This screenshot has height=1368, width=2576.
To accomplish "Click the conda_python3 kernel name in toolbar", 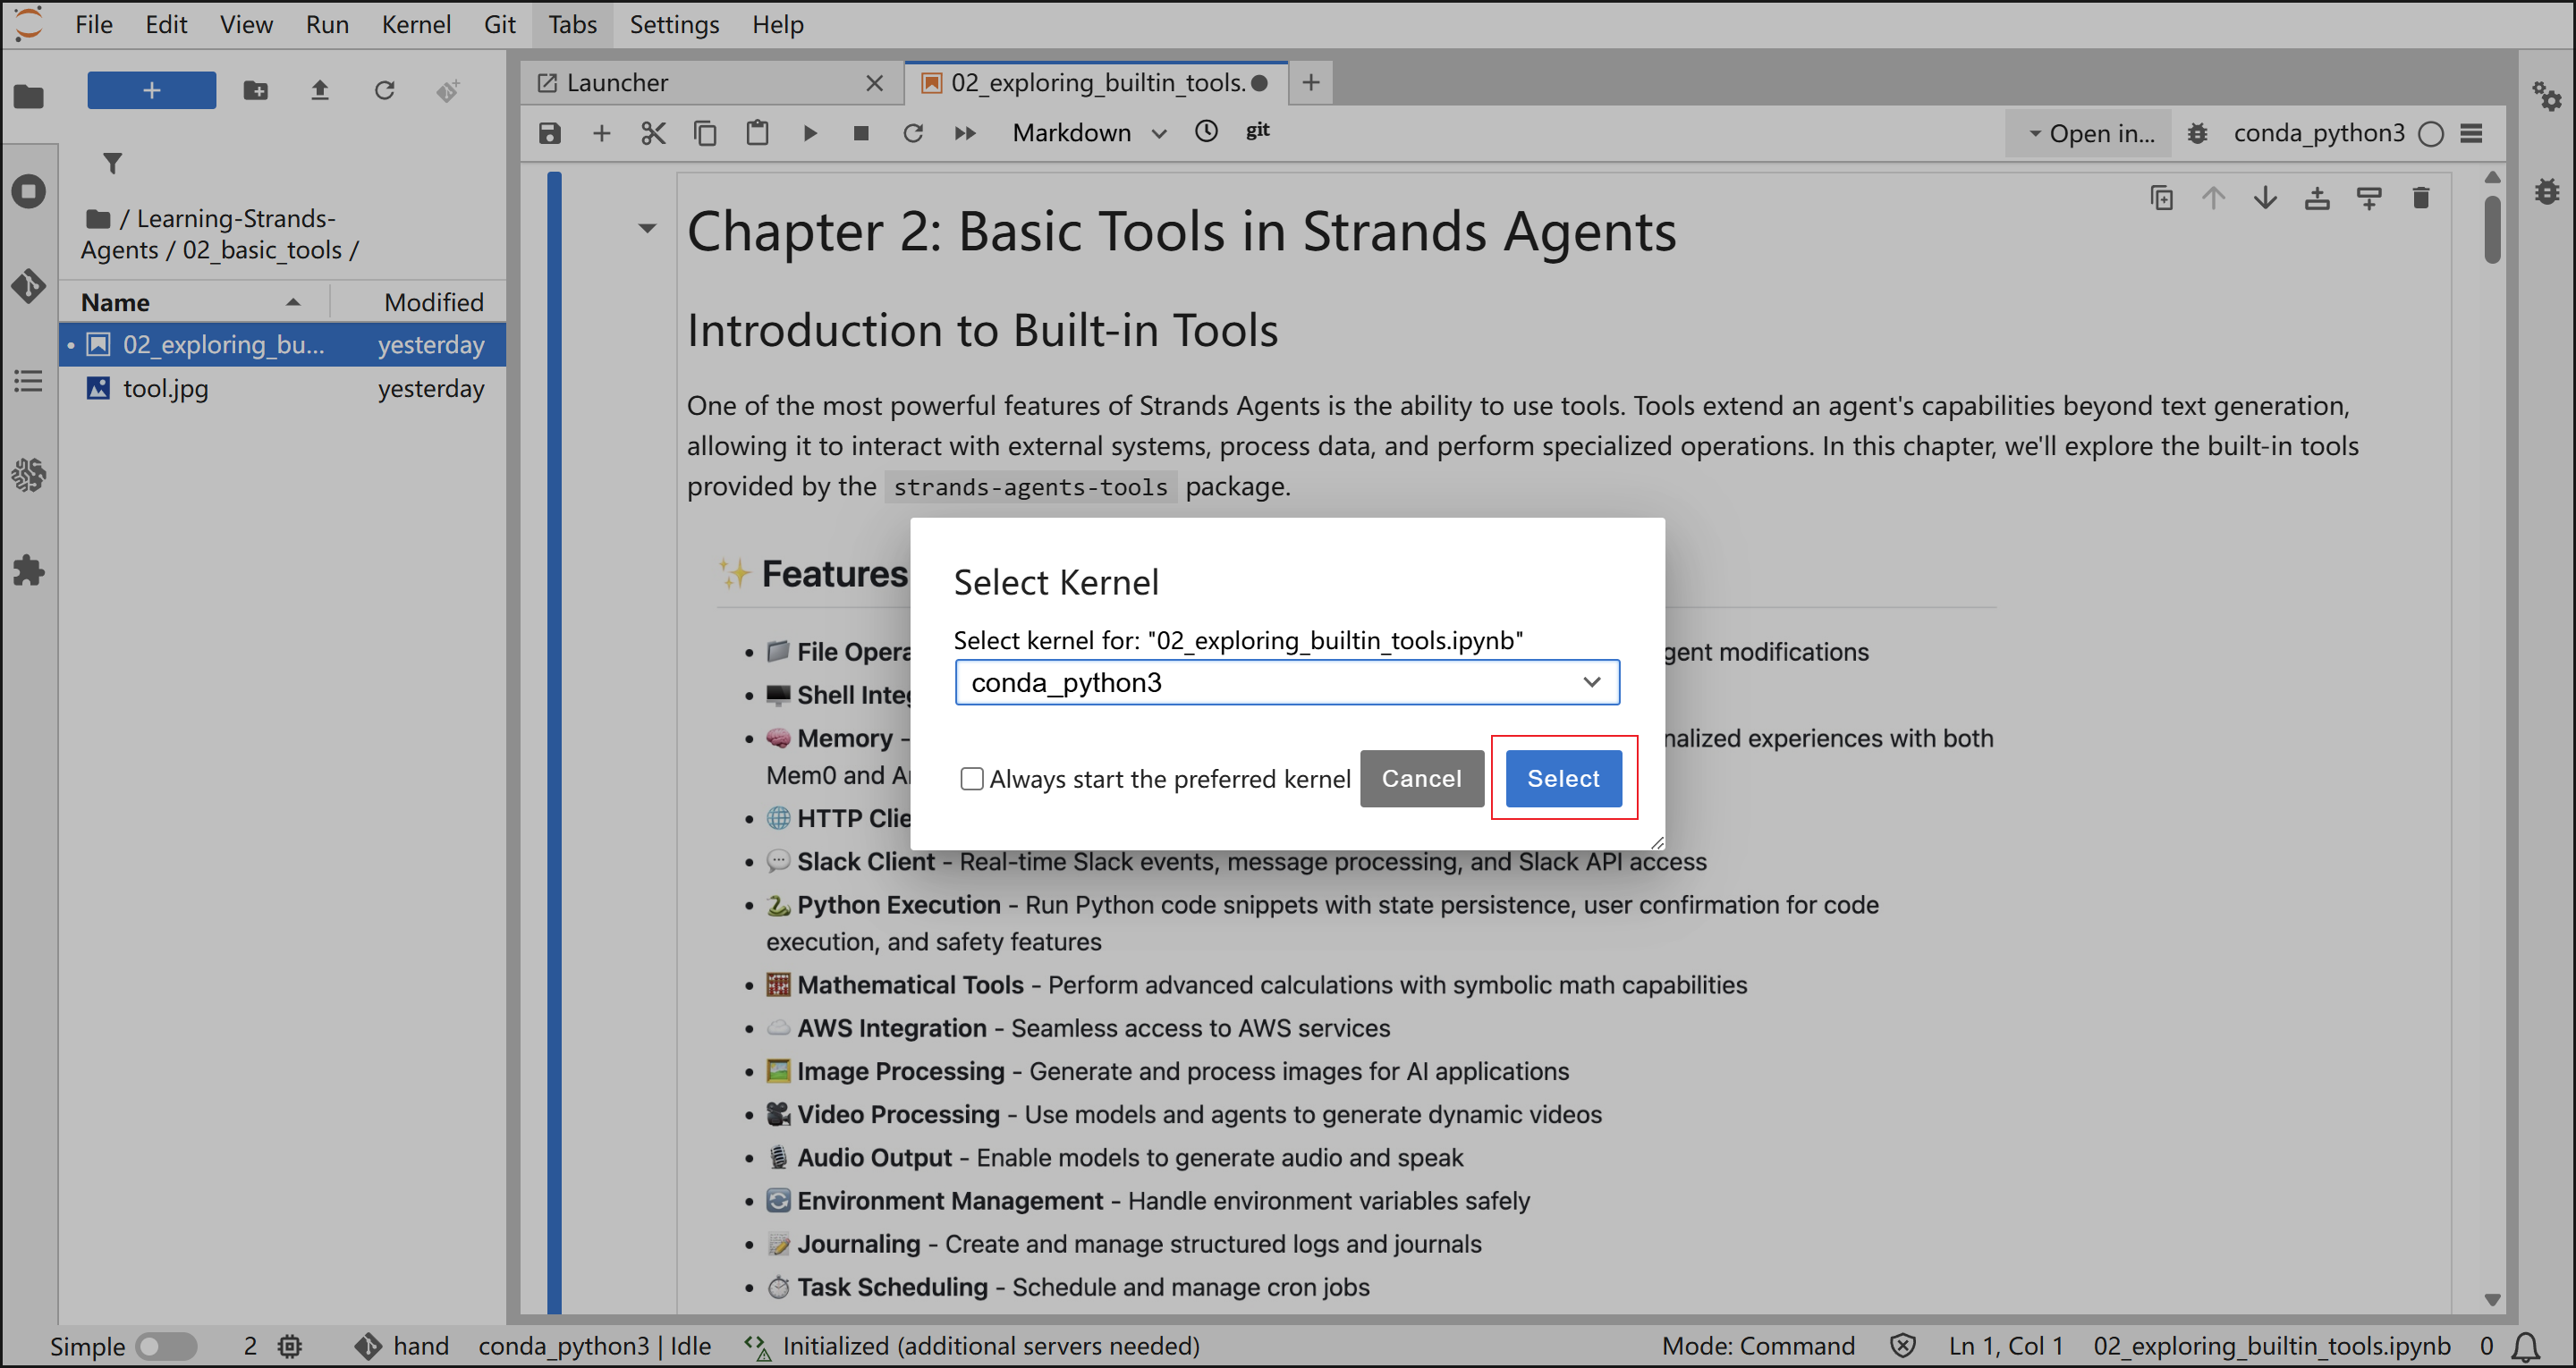I will [2319, 133].
